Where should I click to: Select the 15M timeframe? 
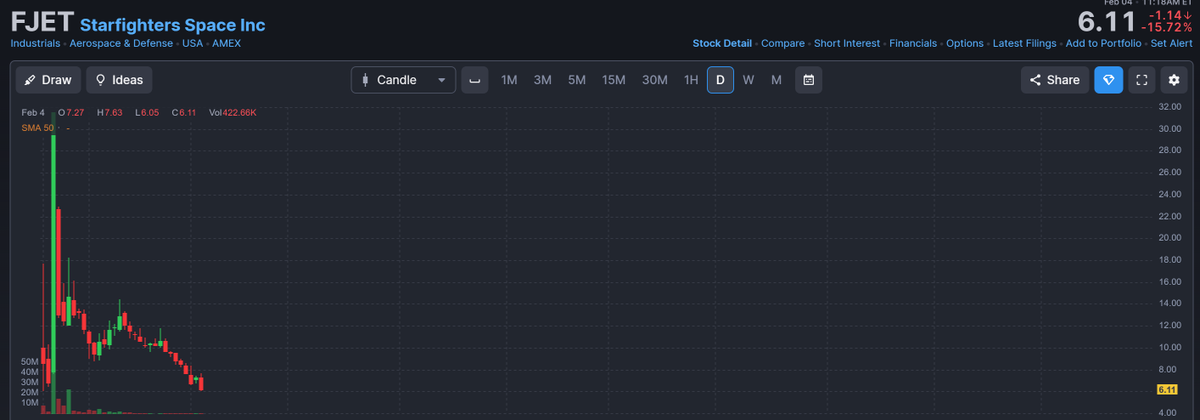point(614,80)
